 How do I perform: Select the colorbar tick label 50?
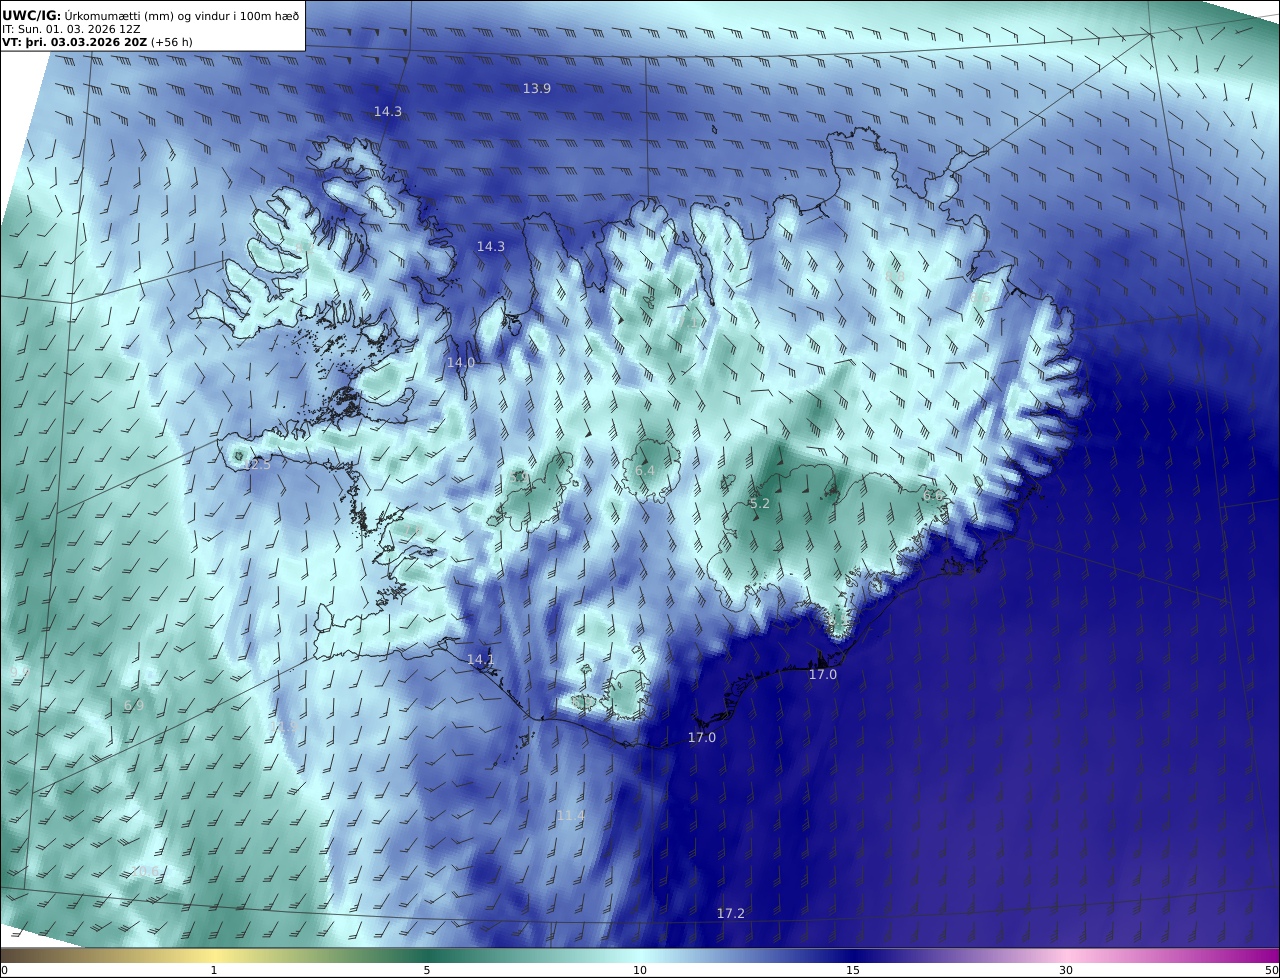point(1272,970)
